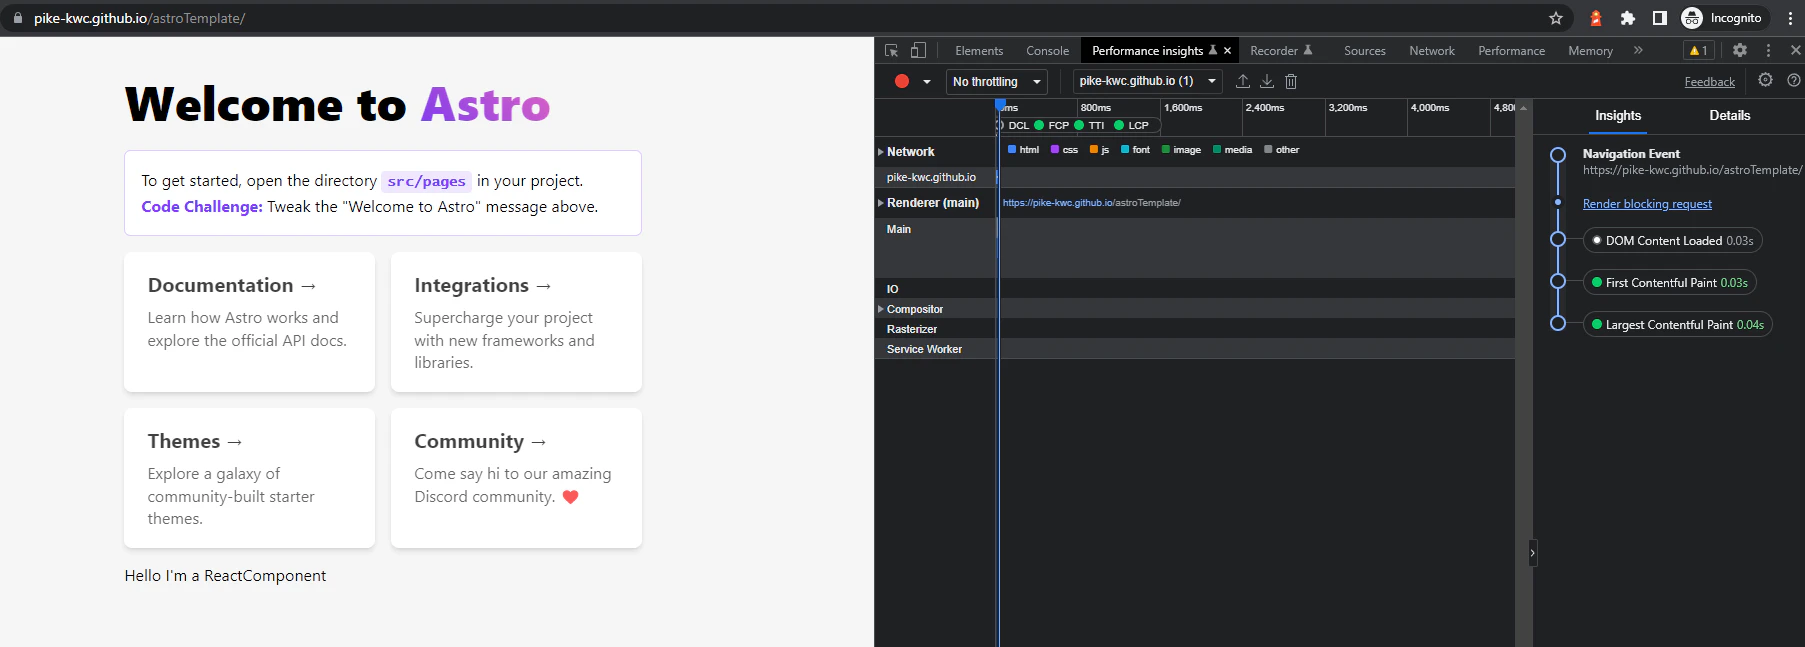Open the Chrome extensions puzzle icon
The image size is (1805, 647).
point(1628,18)
